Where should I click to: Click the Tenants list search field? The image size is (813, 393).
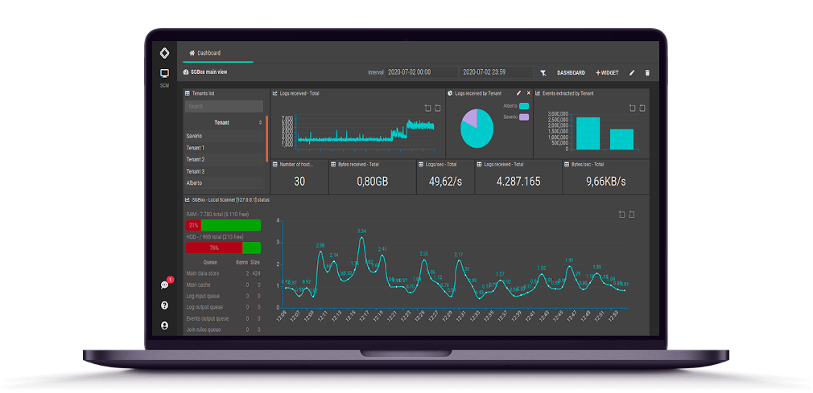[224, 106]
